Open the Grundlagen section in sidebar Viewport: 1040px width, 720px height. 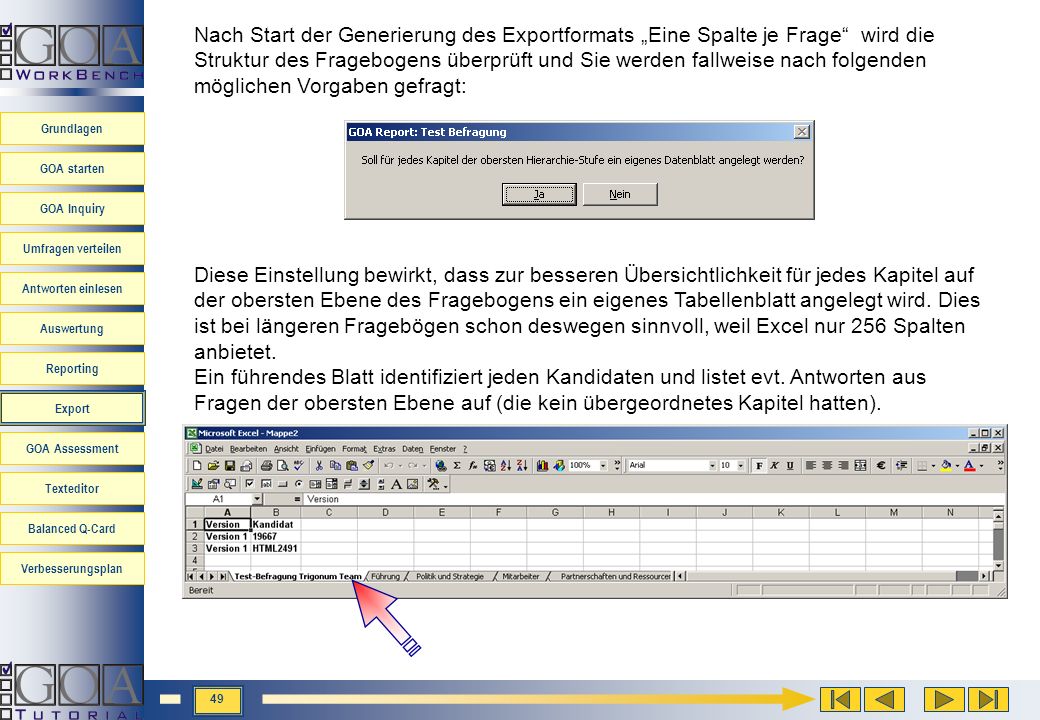coord(72,129)
